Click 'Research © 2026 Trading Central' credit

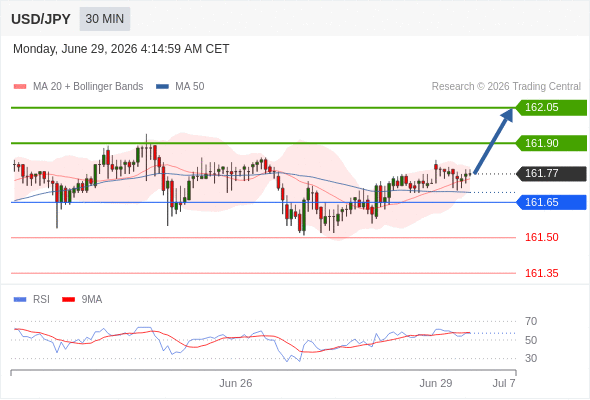506,87
